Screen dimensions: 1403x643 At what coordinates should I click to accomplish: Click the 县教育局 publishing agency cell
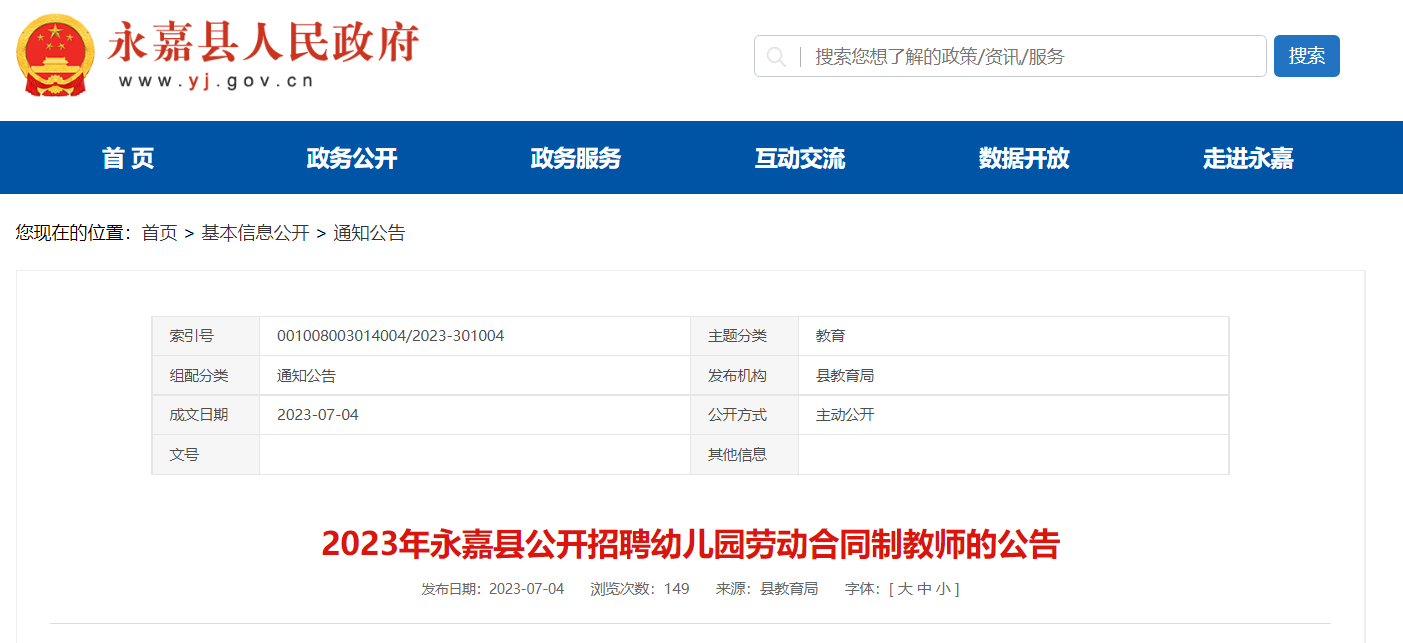click(845, 376)
